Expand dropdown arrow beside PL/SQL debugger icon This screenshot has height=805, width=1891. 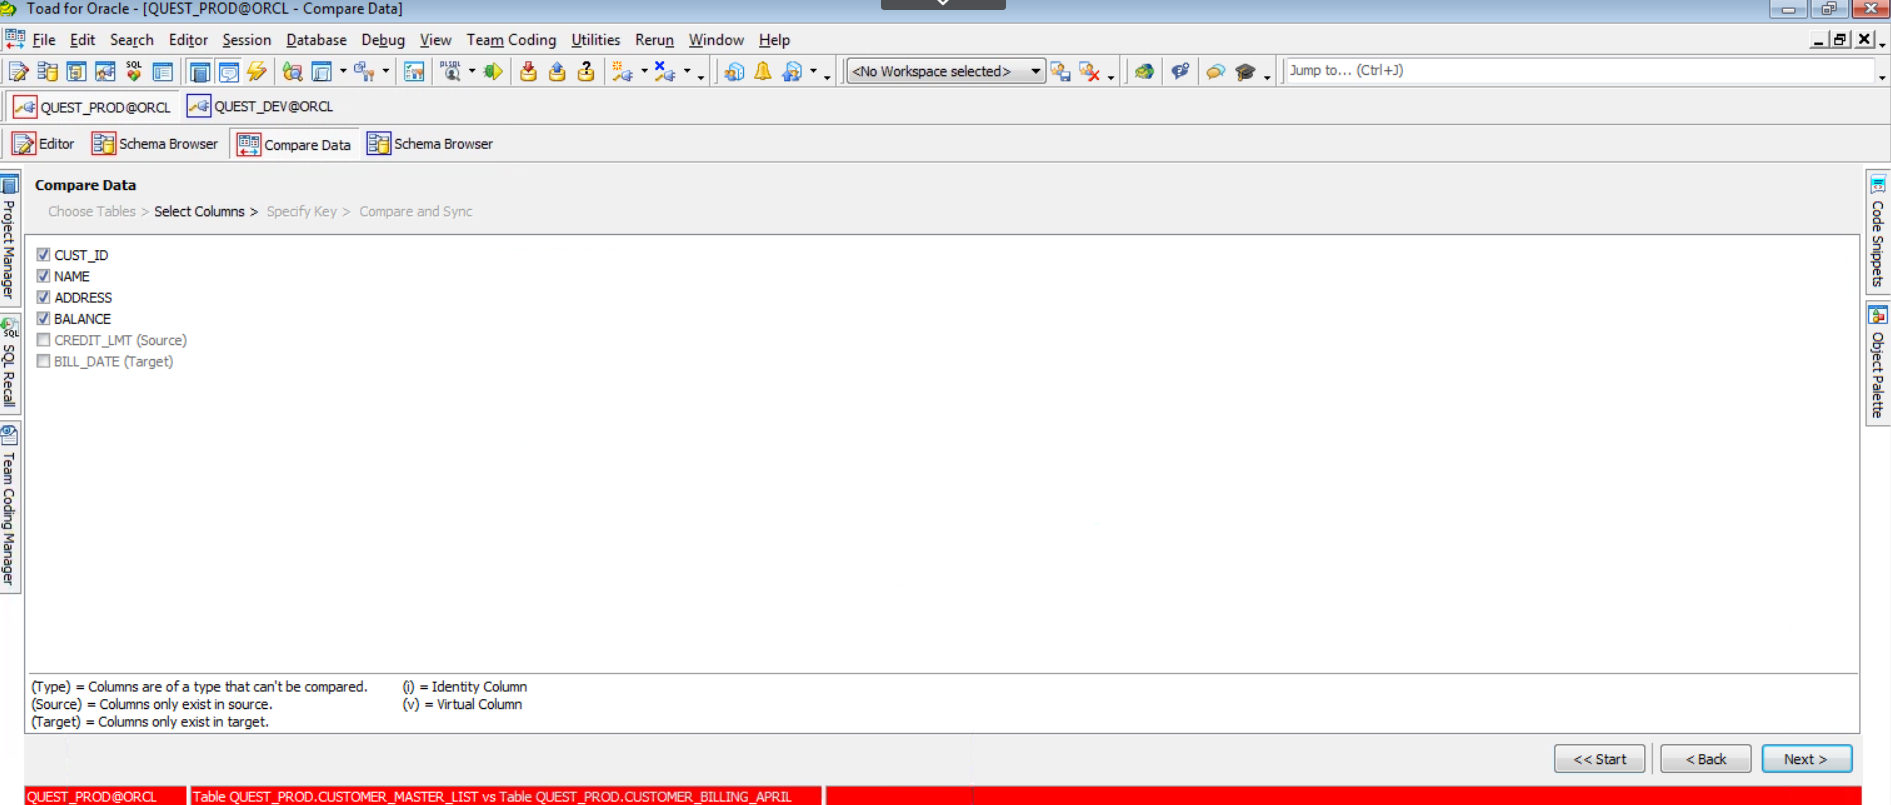coord(472,71)
